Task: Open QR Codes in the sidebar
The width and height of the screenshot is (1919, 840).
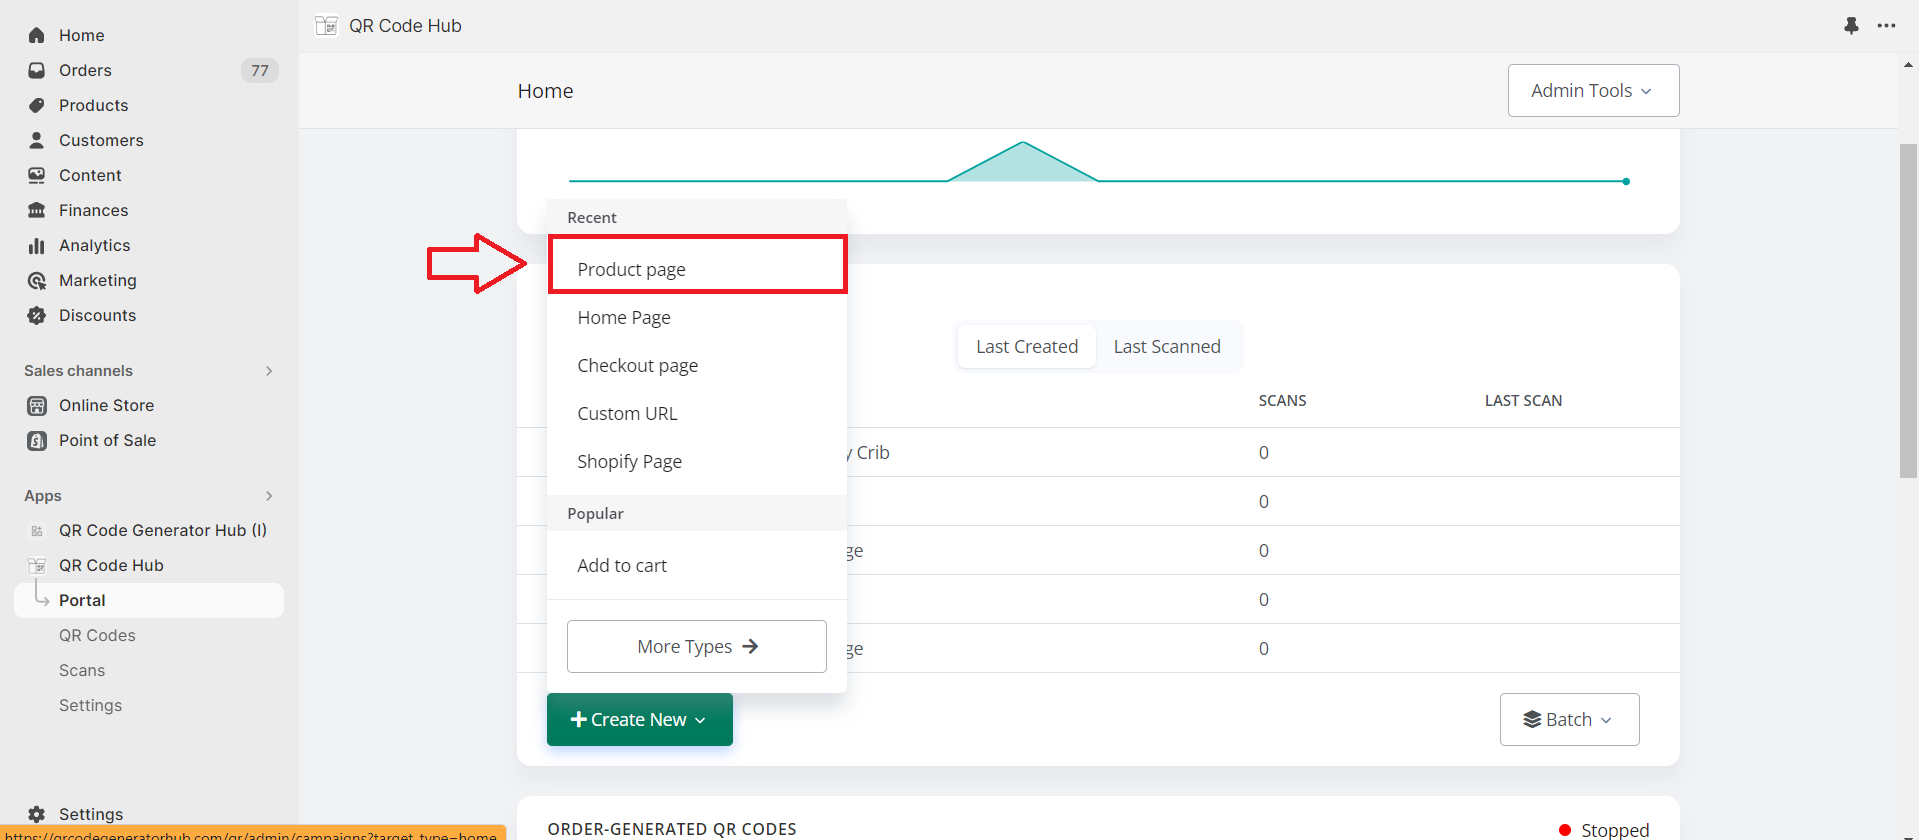Action: coord(97,635)
